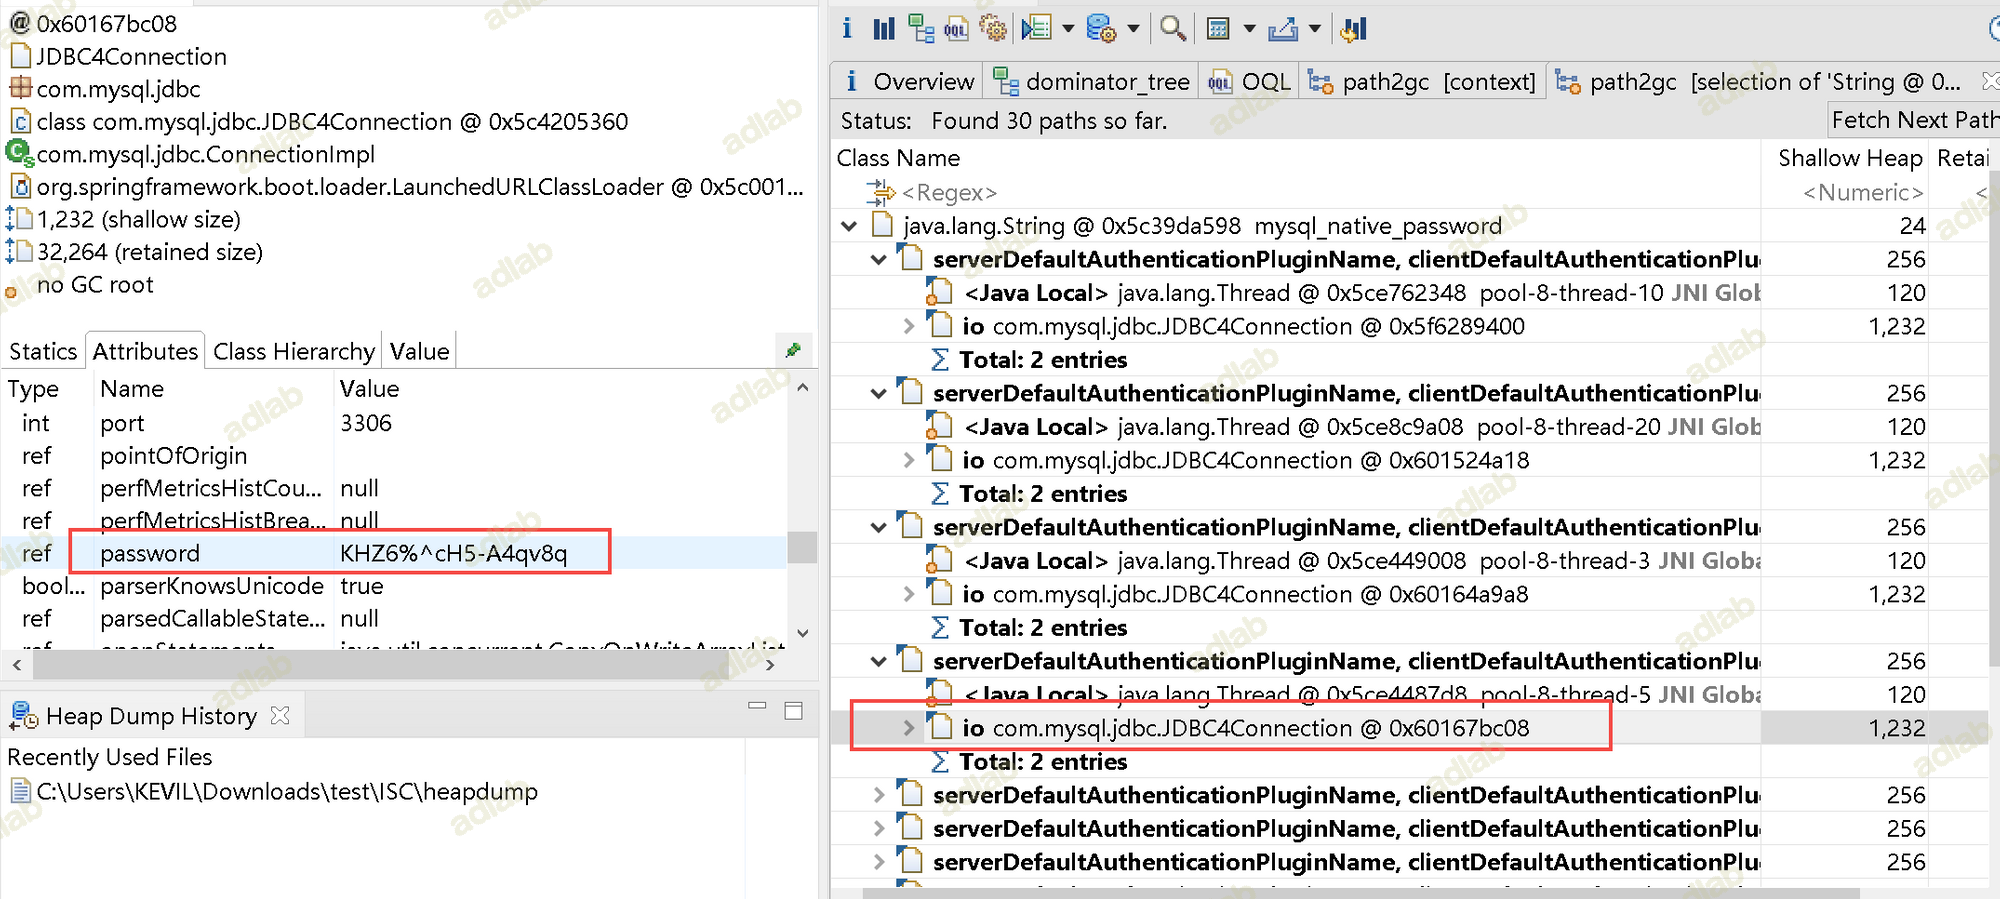Open the Query Browser database icon

(1101, 28)
